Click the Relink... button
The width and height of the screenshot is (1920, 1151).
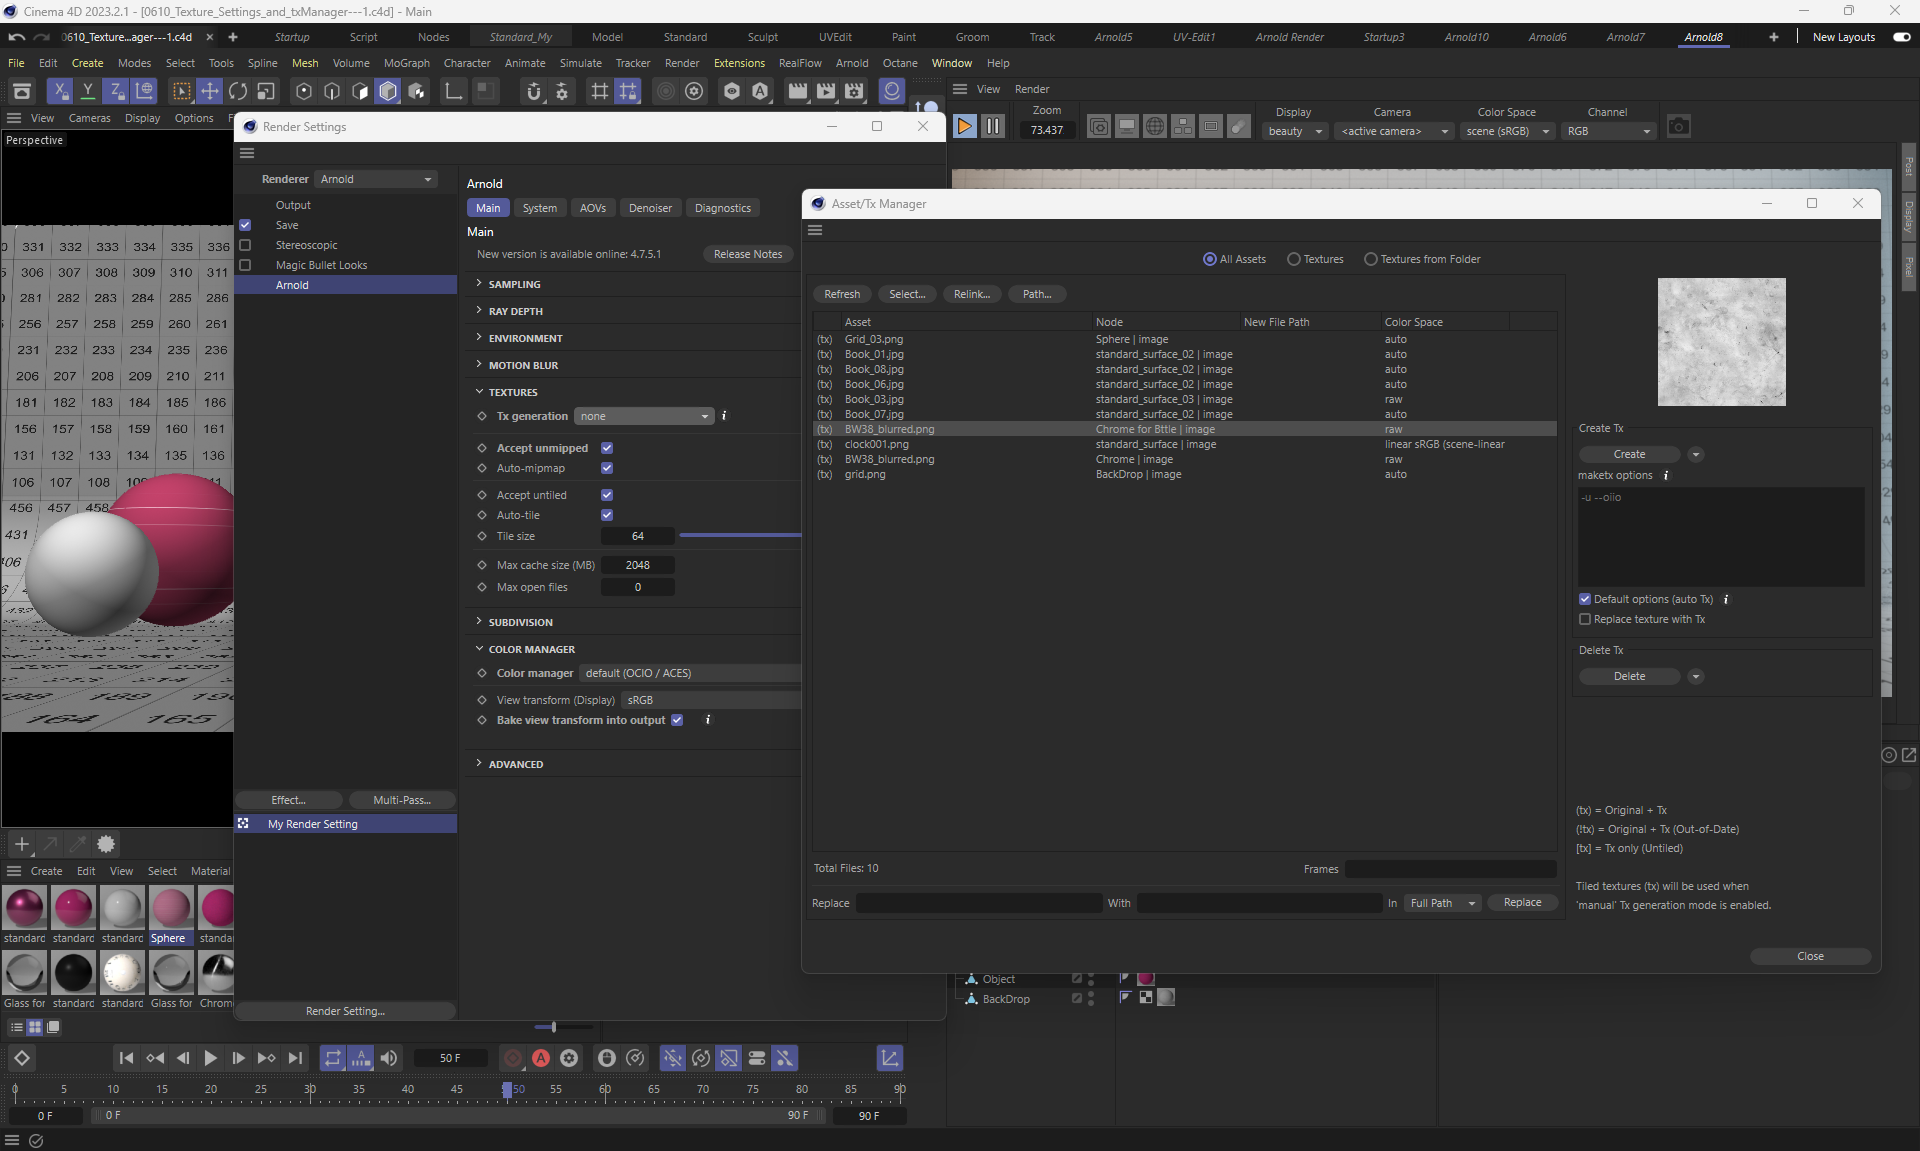[x=971, y=294]
